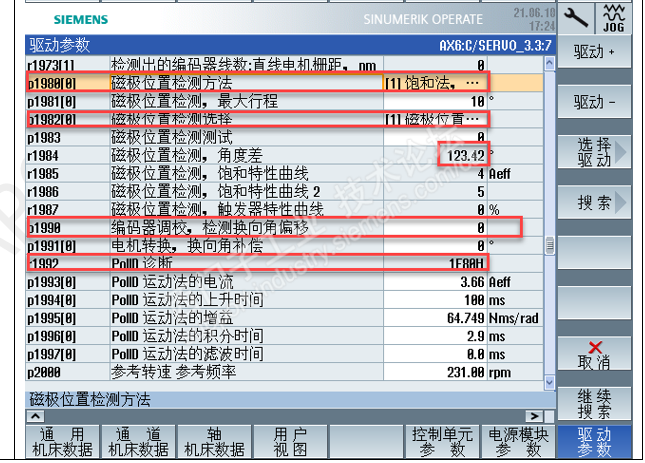Select parameter row r1984
This screenshot has height=463, width=645.
284,155
